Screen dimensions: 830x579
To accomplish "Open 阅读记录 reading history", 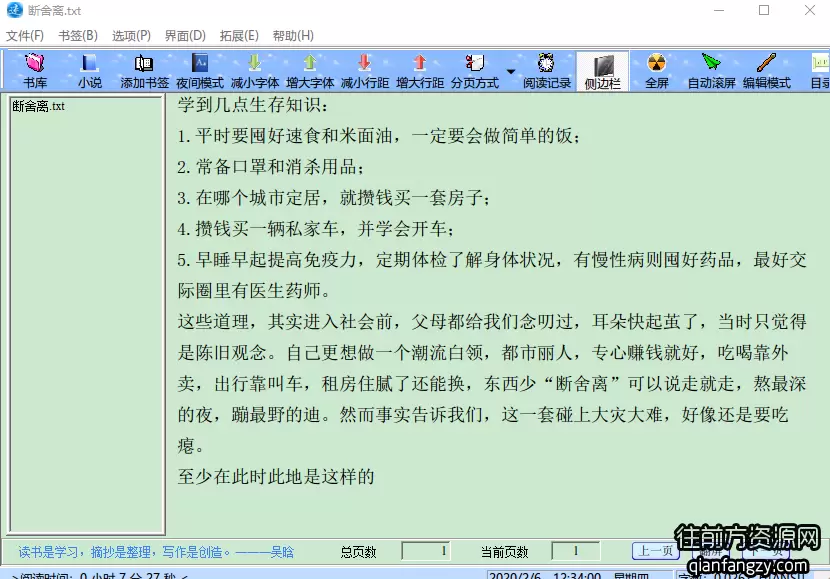I will 547,71.
